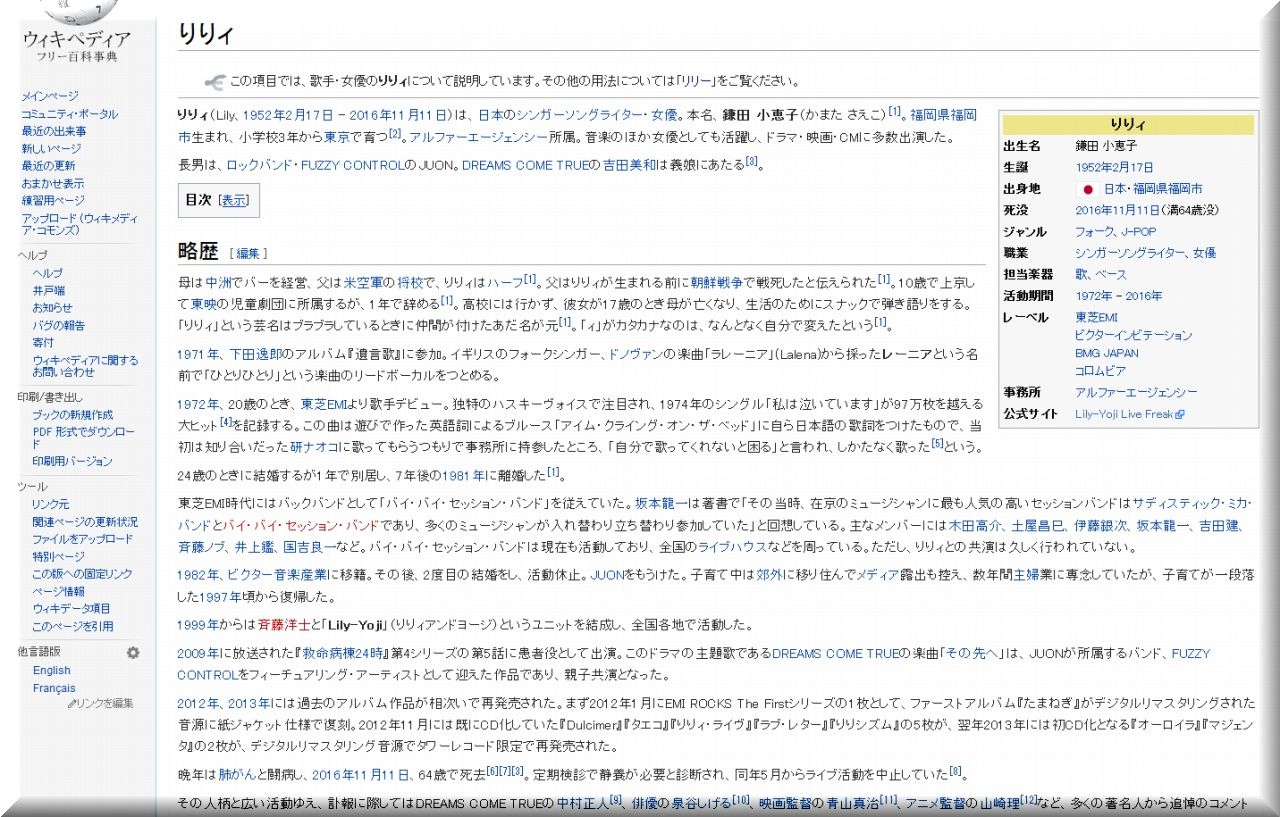
Task: Select おまかせ表示 random article link
Action: (53, 183)
